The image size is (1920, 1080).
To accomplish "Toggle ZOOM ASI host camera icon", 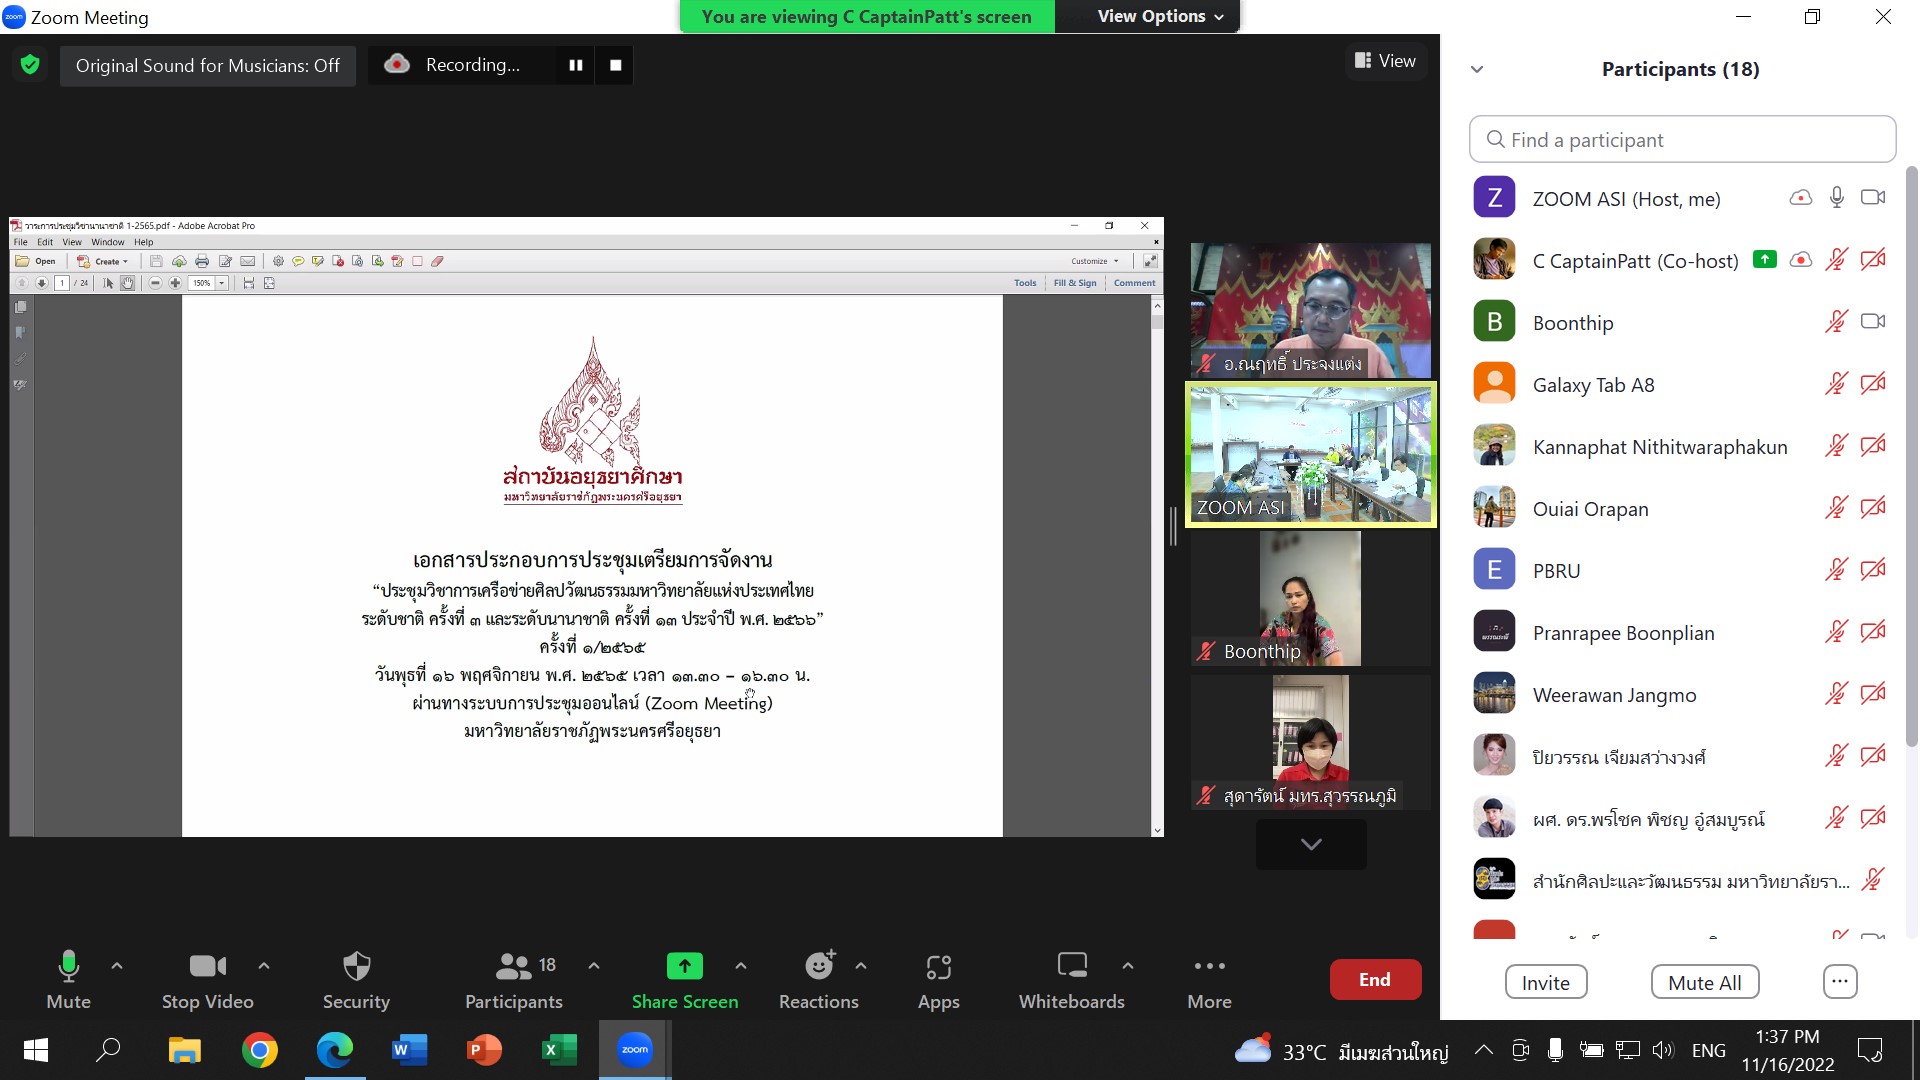I will (x=1873, y=198).
